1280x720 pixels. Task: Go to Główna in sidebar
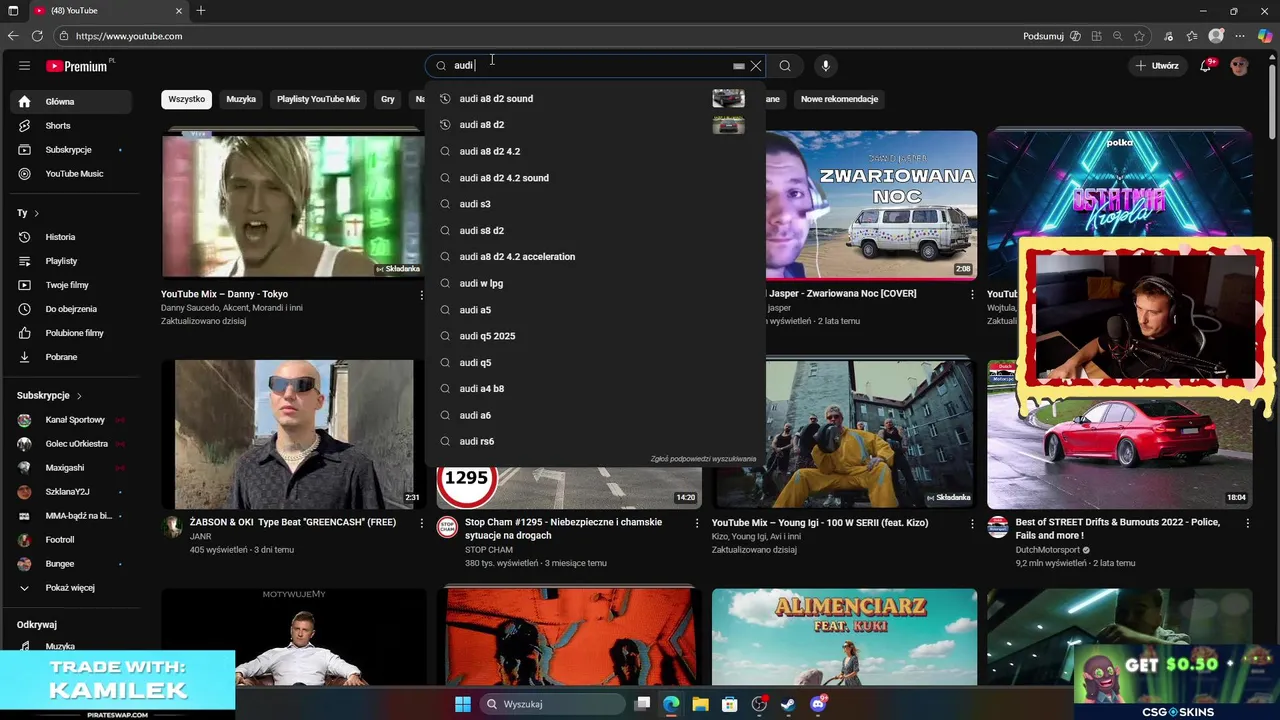[71, 101]
